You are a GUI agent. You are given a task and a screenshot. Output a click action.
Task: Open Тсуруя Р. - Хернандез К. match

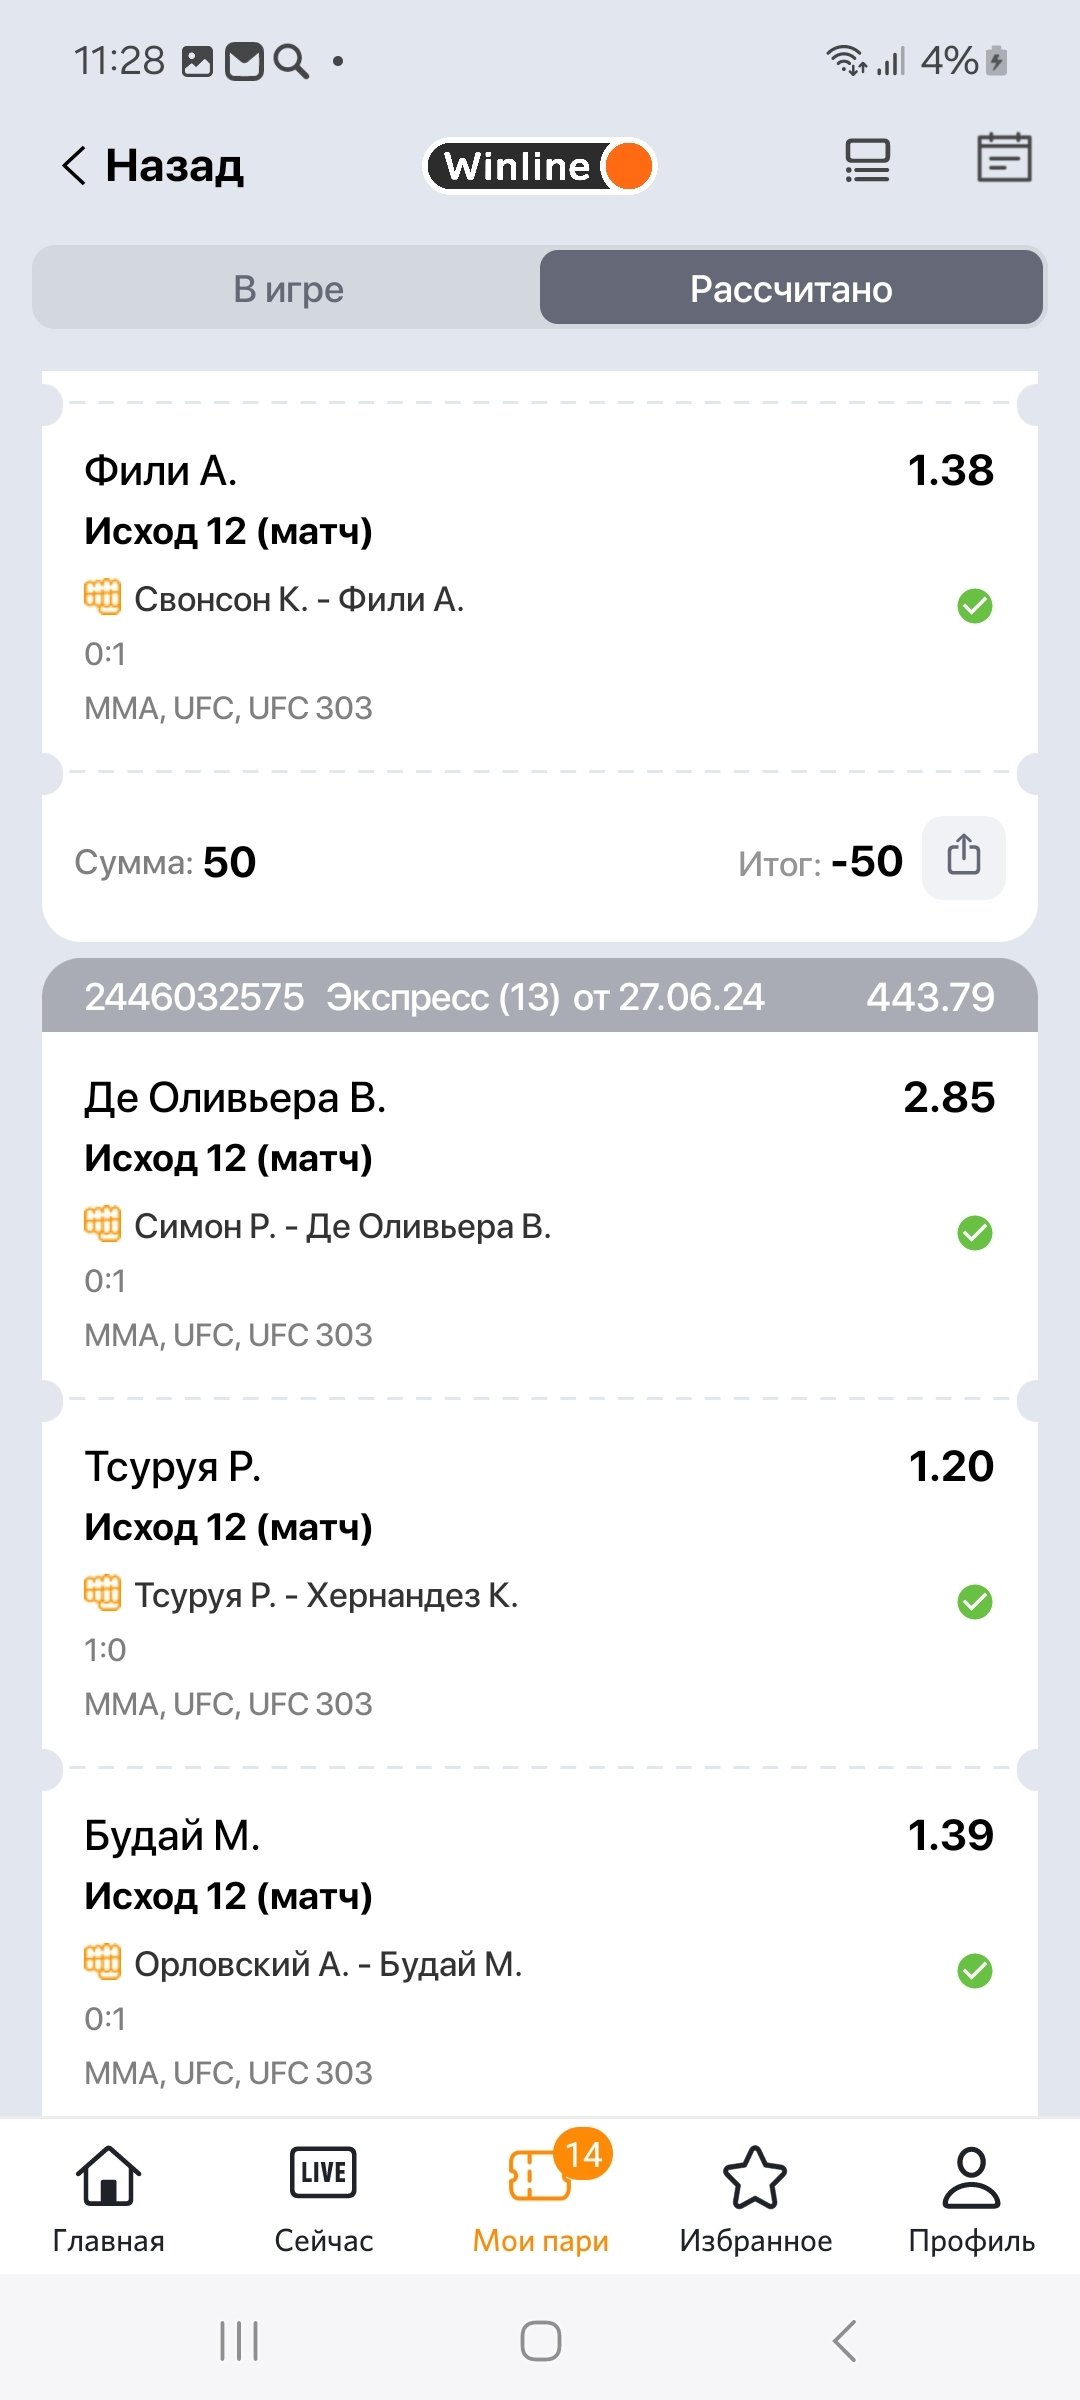(326, 1595)
